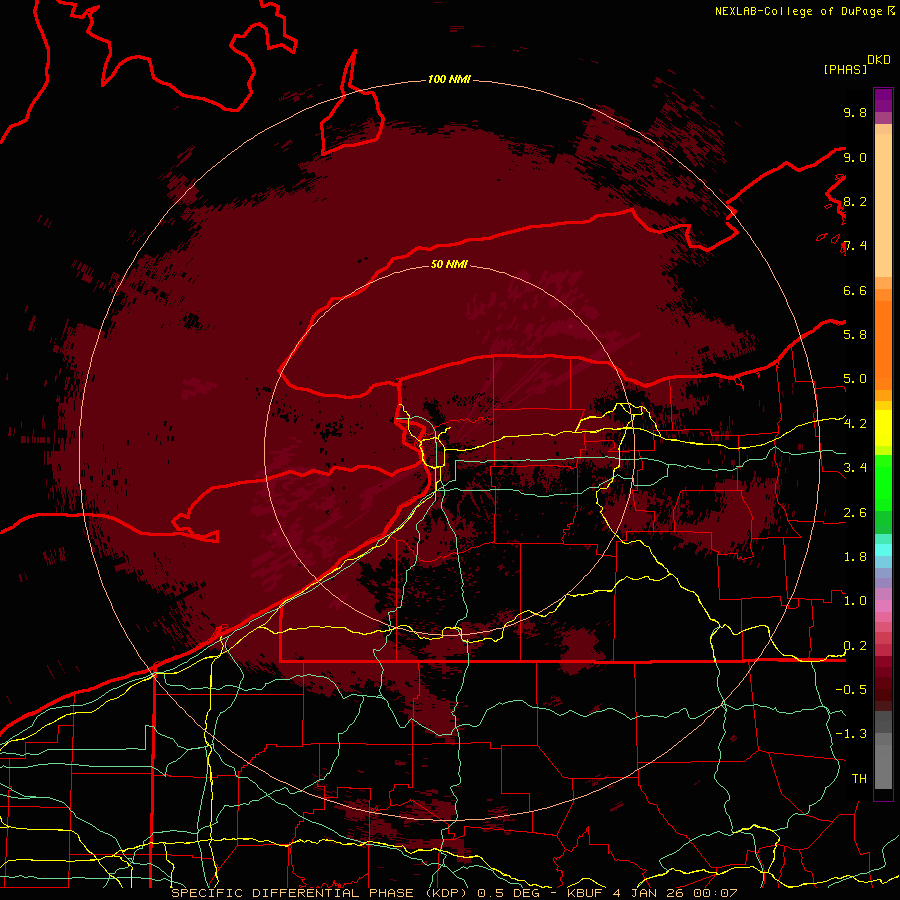
Task: Click the 7.4 value on the scale
Action: [x=855, y=246]
